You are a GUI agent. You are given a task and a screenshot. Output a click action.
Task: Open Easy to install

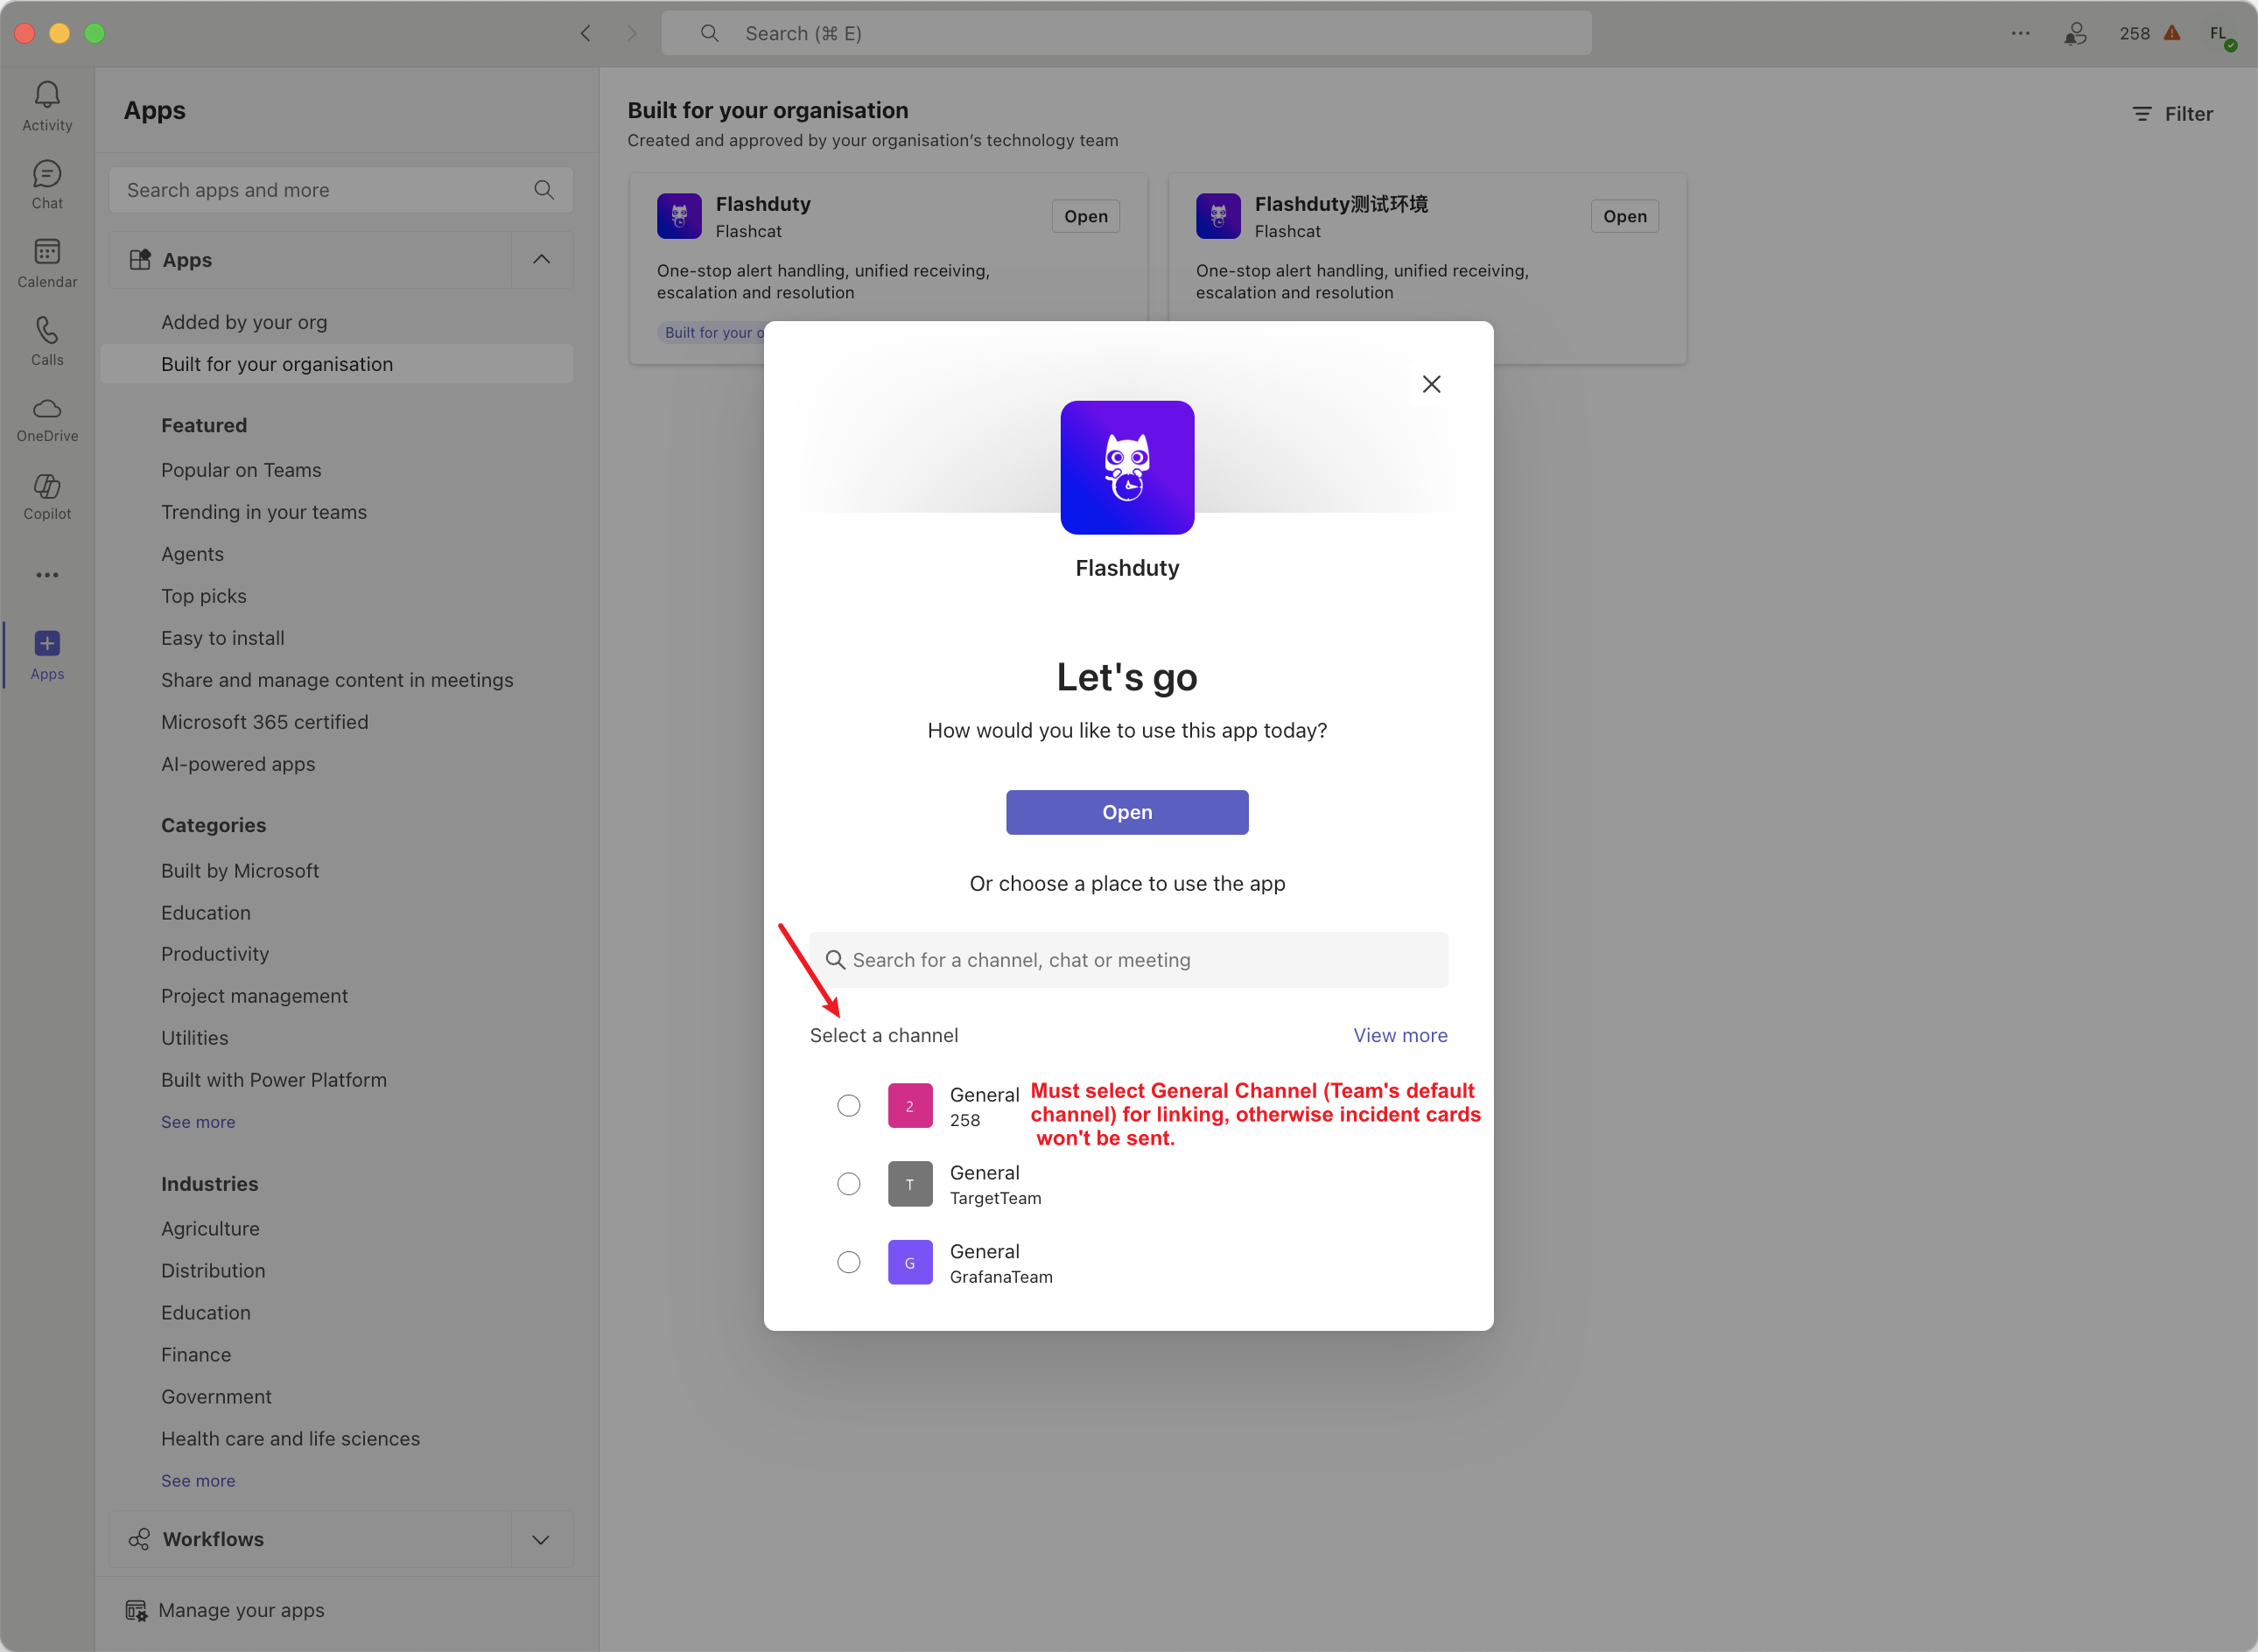pos(223,638)
